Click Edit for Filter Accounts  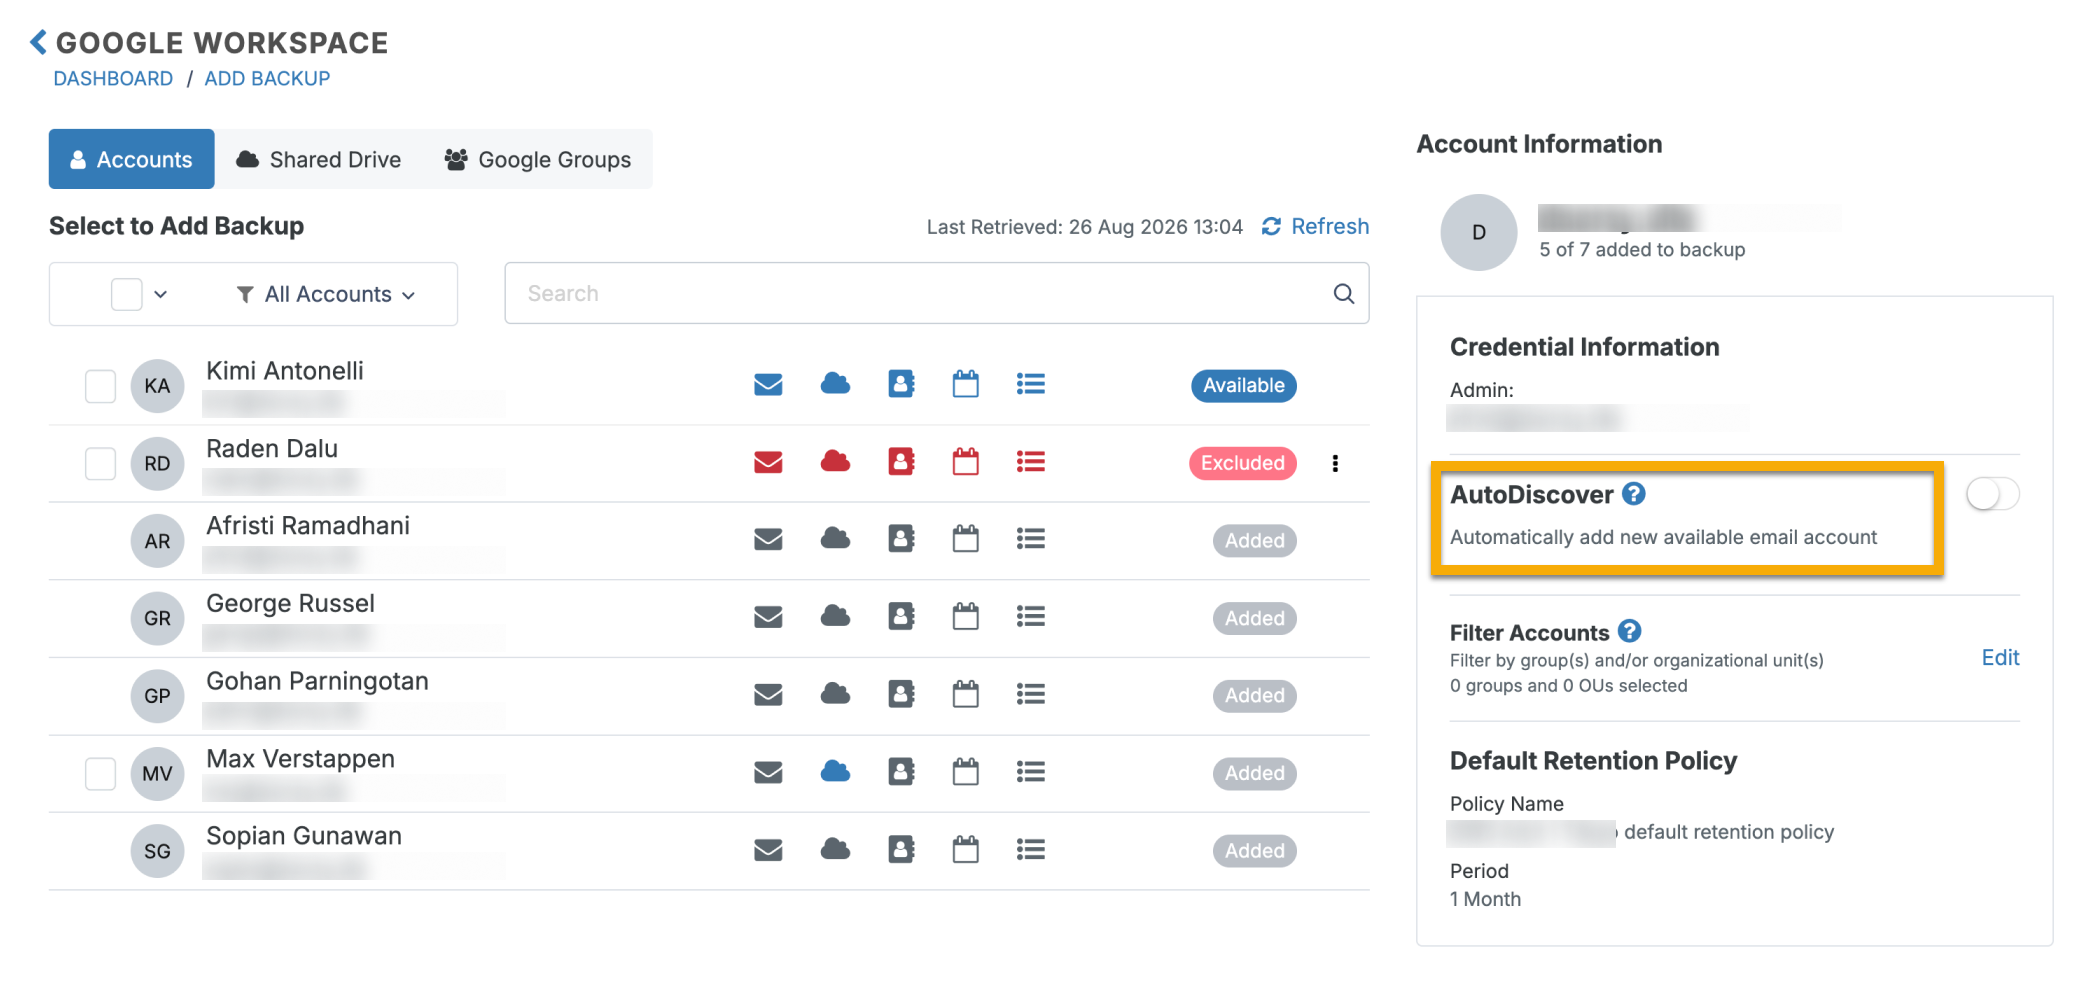(2000, 657)
